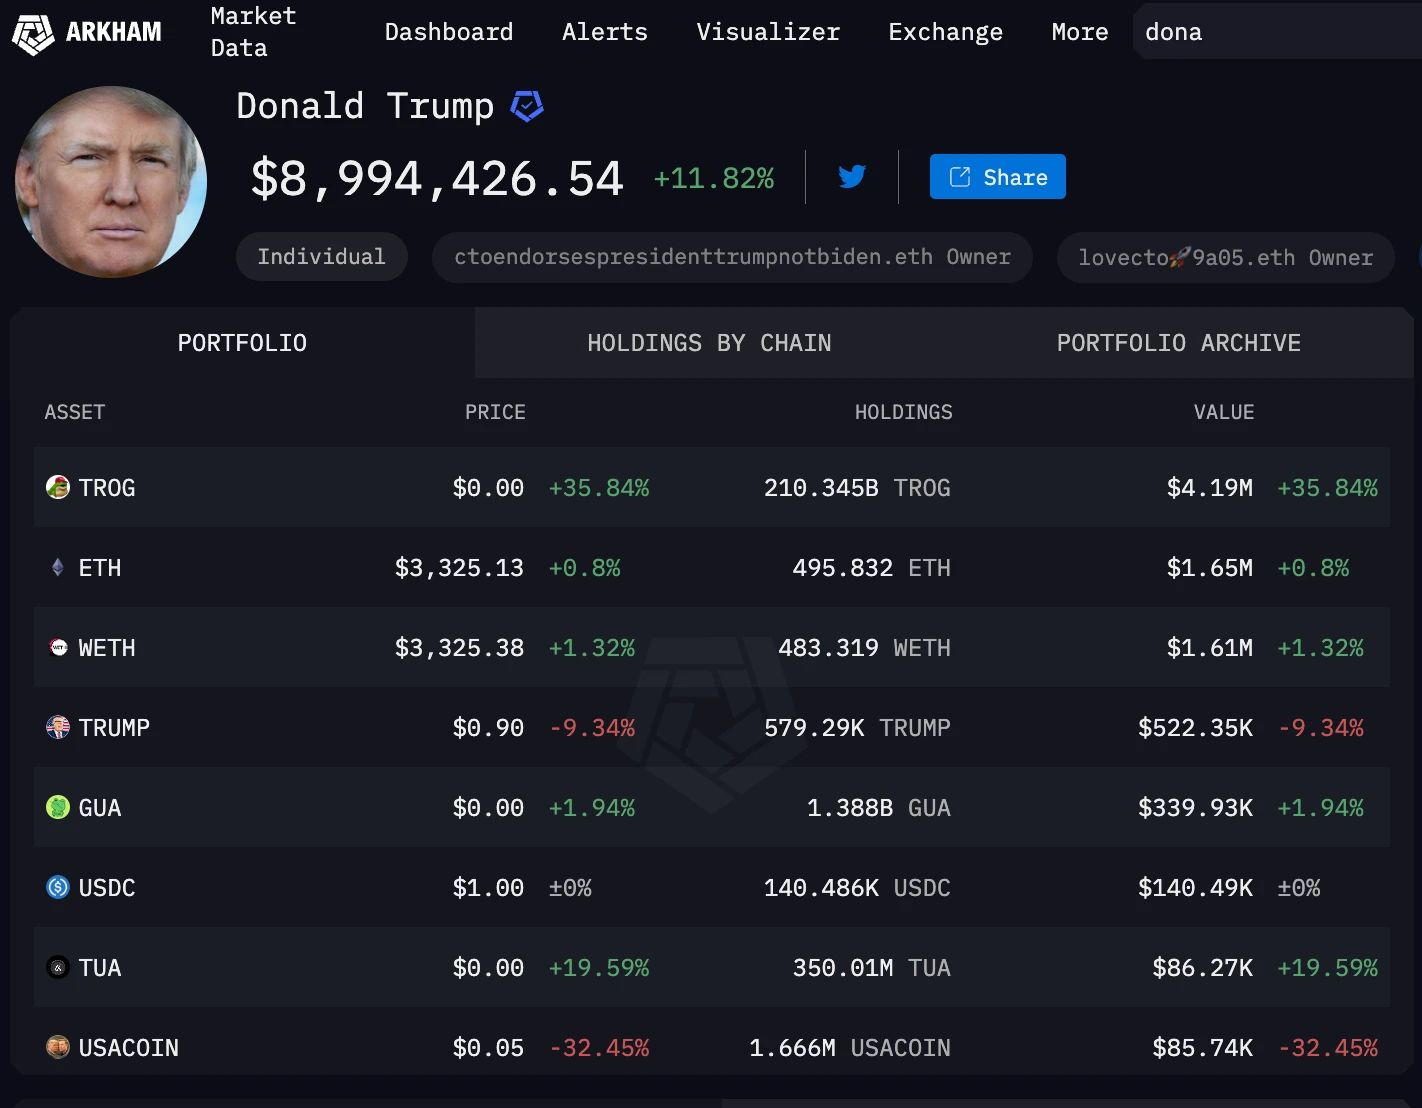Open the Portfolio Archive tab

tap(1178, 342)
